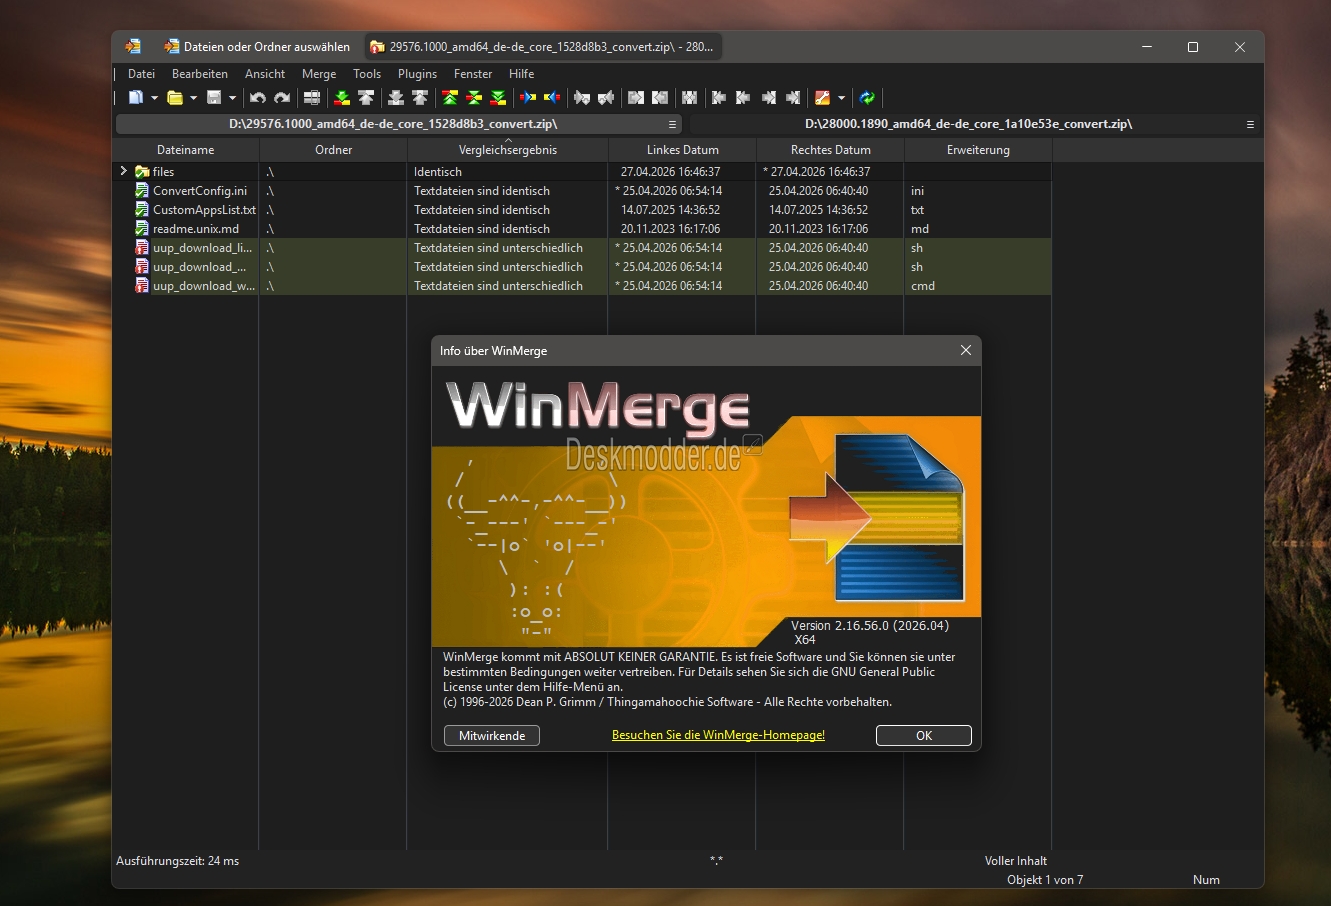Viewport: 1331px width, 906px height.
Task: Select the ConvertConfig.ini file row
Action: point(199,191)
